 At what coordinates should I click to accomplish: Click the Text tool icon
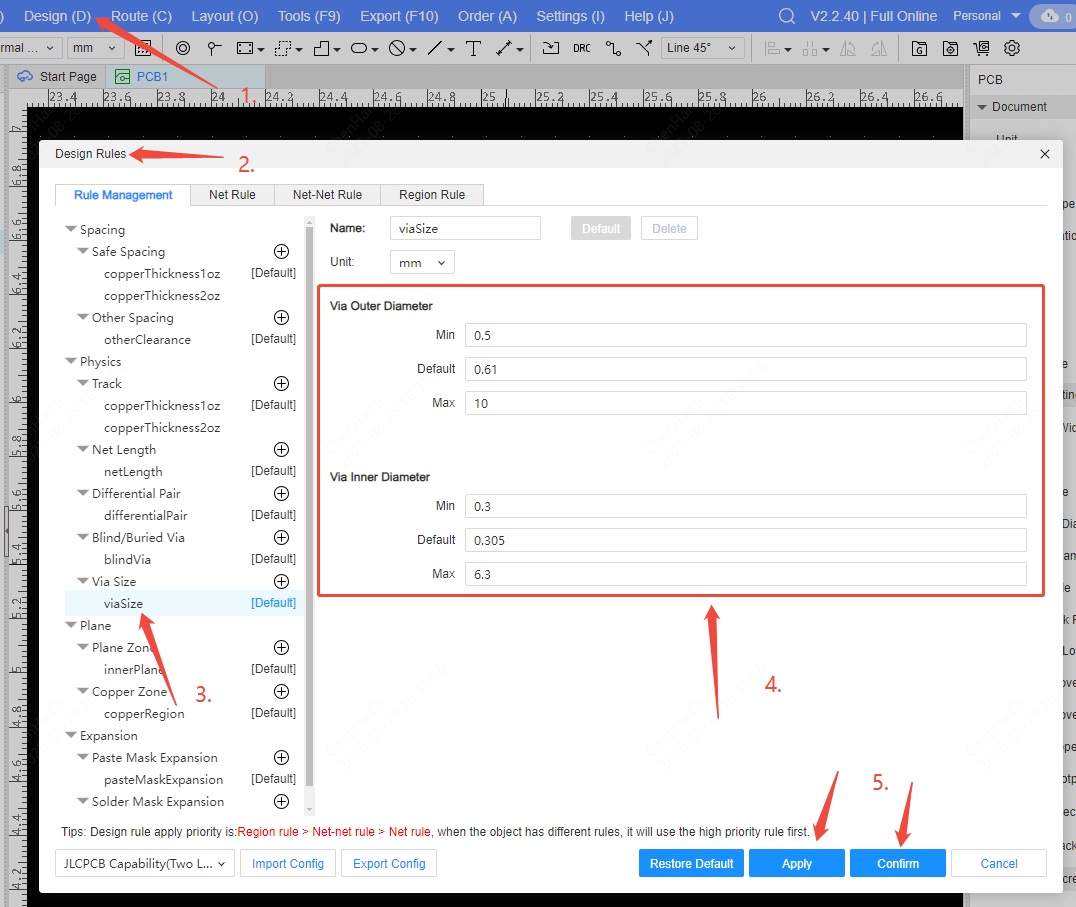click(474, 48)
